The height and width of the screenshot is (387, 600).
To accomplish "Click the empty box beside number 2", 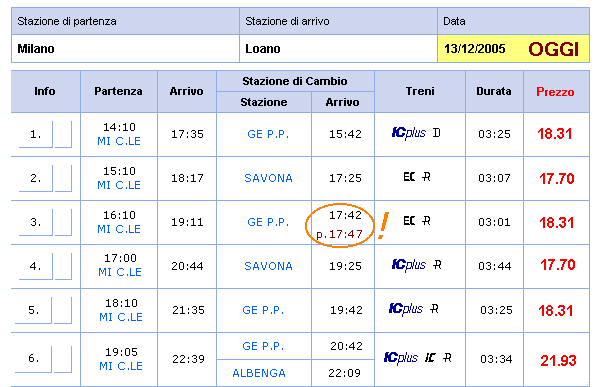I will pyautogui.click(x=63, y=178).
